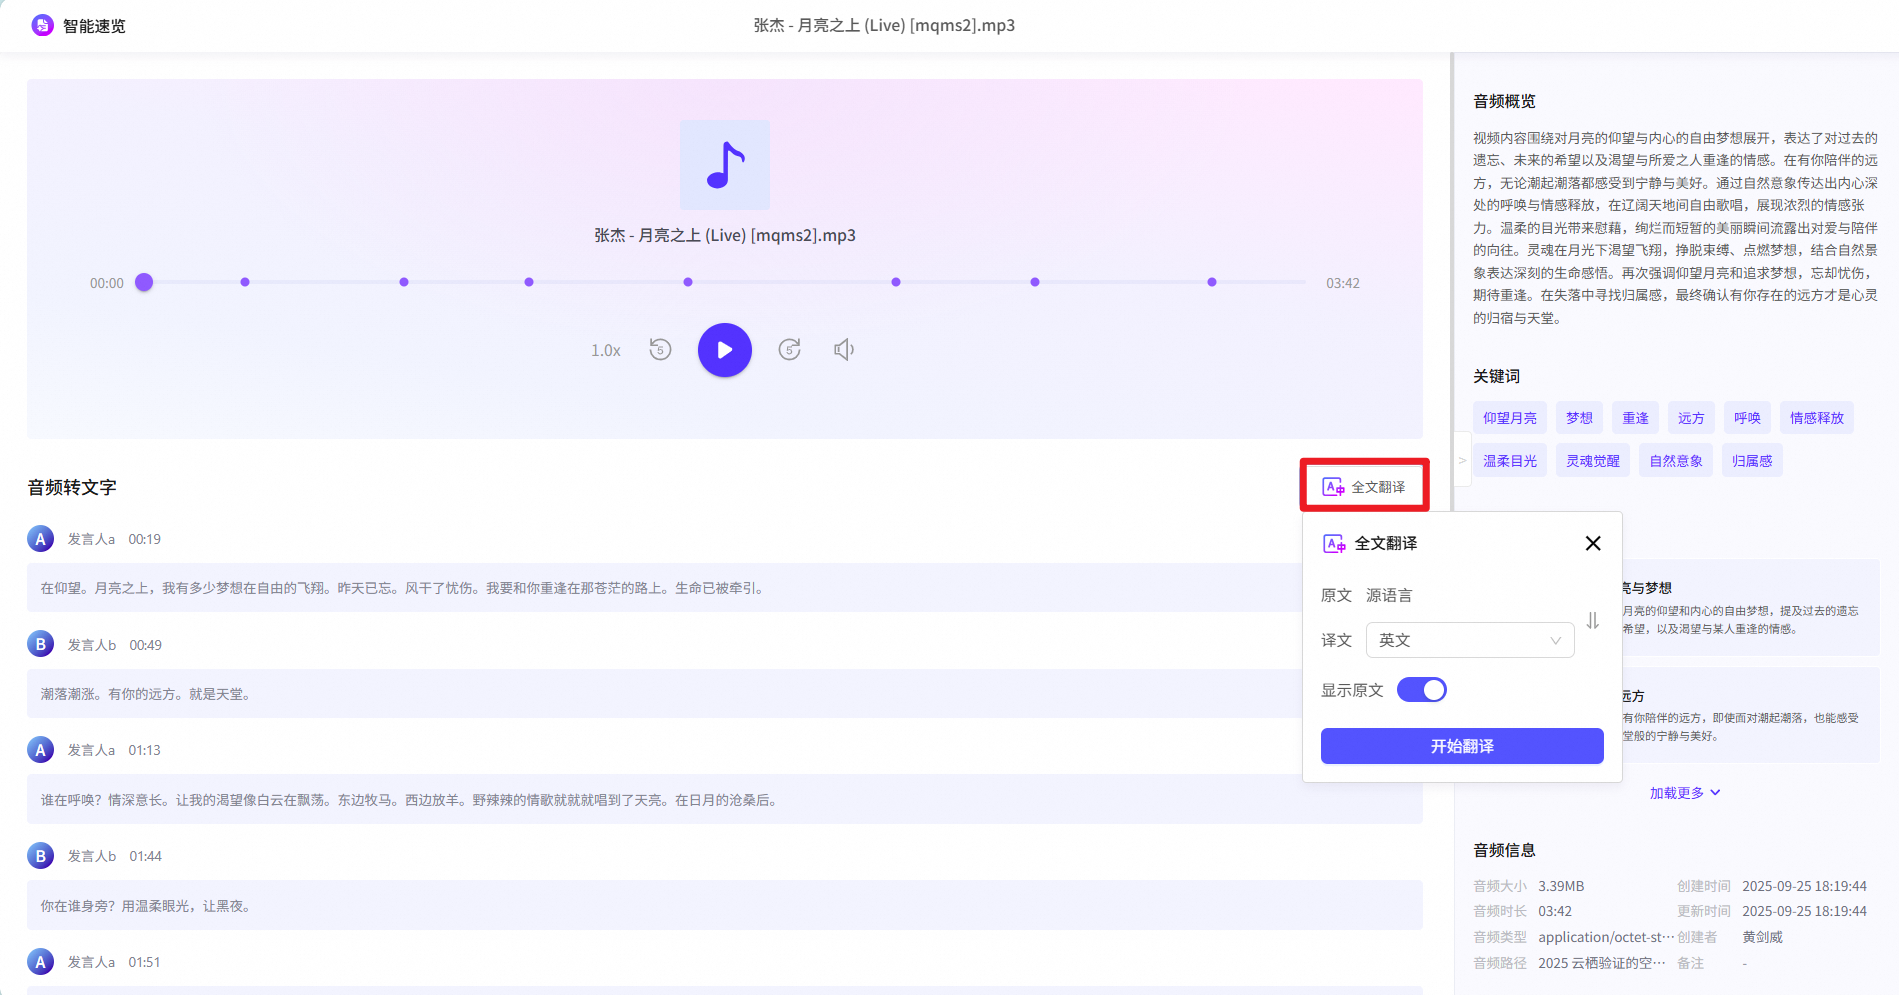This screenshot has height=995, width=1899.
Task: Select the 归属感 keyword tag
Action: (x=1752, y=461)
